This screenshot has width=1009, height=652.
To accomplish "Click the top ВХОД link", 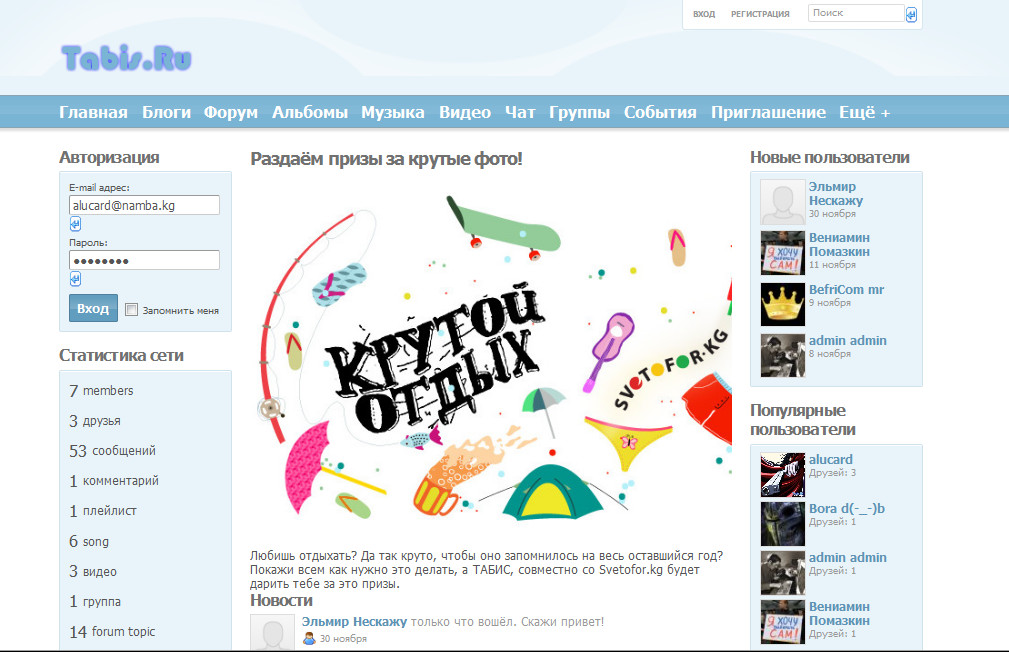I will 704,14.
